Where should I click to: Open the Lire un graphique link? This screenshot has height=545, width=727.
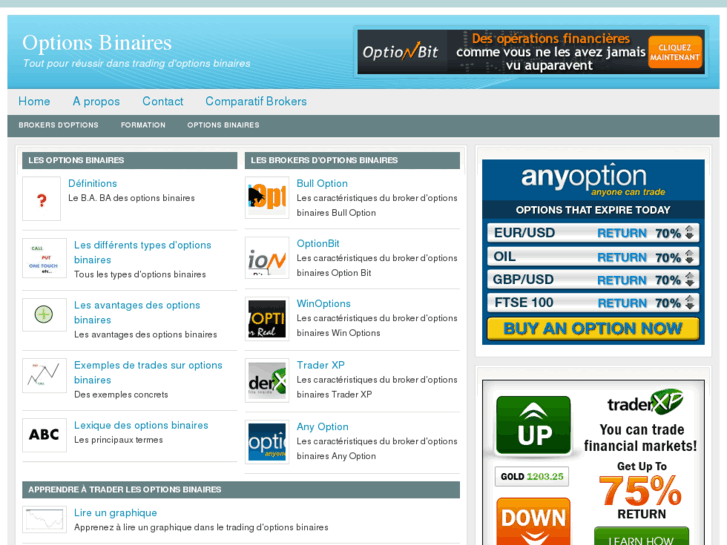click(x=115, y=513)
